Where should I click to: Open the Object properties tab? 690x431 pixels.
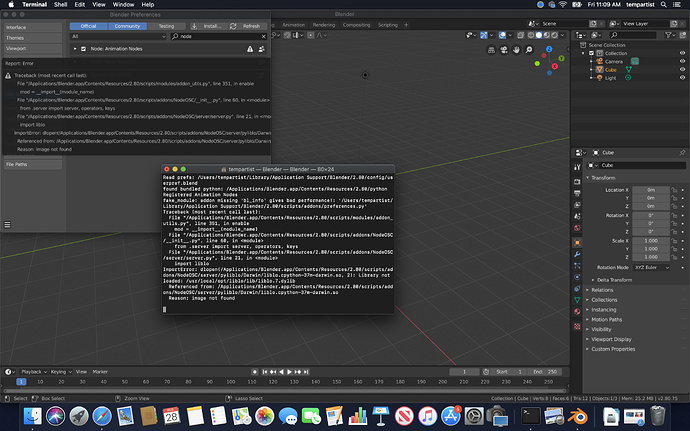577,243
